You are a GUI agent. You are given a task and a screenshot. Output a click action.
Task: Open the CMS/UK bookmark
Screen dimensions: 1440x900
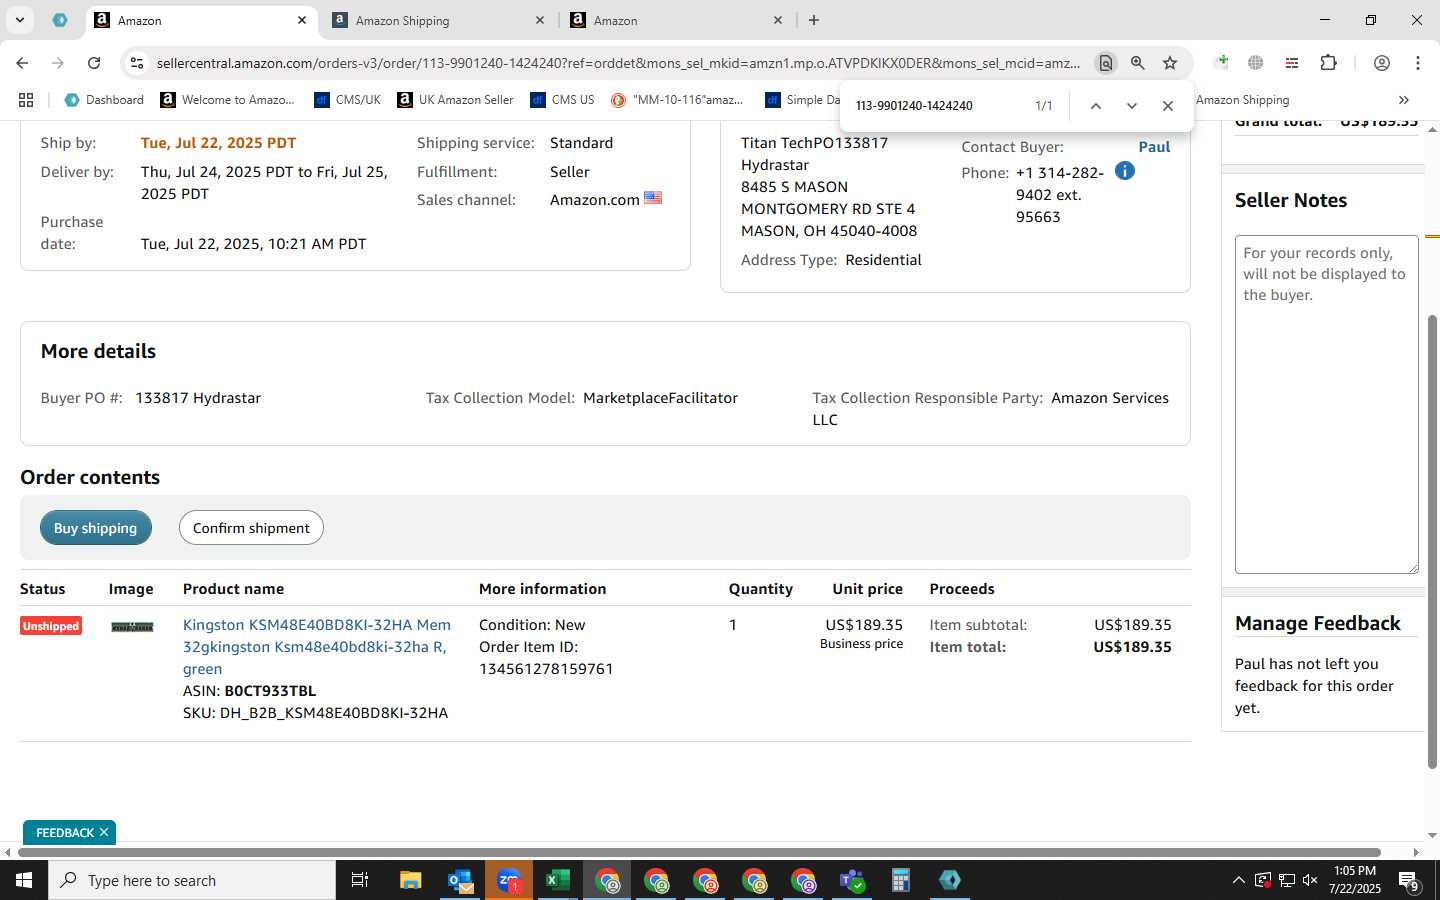348,100
